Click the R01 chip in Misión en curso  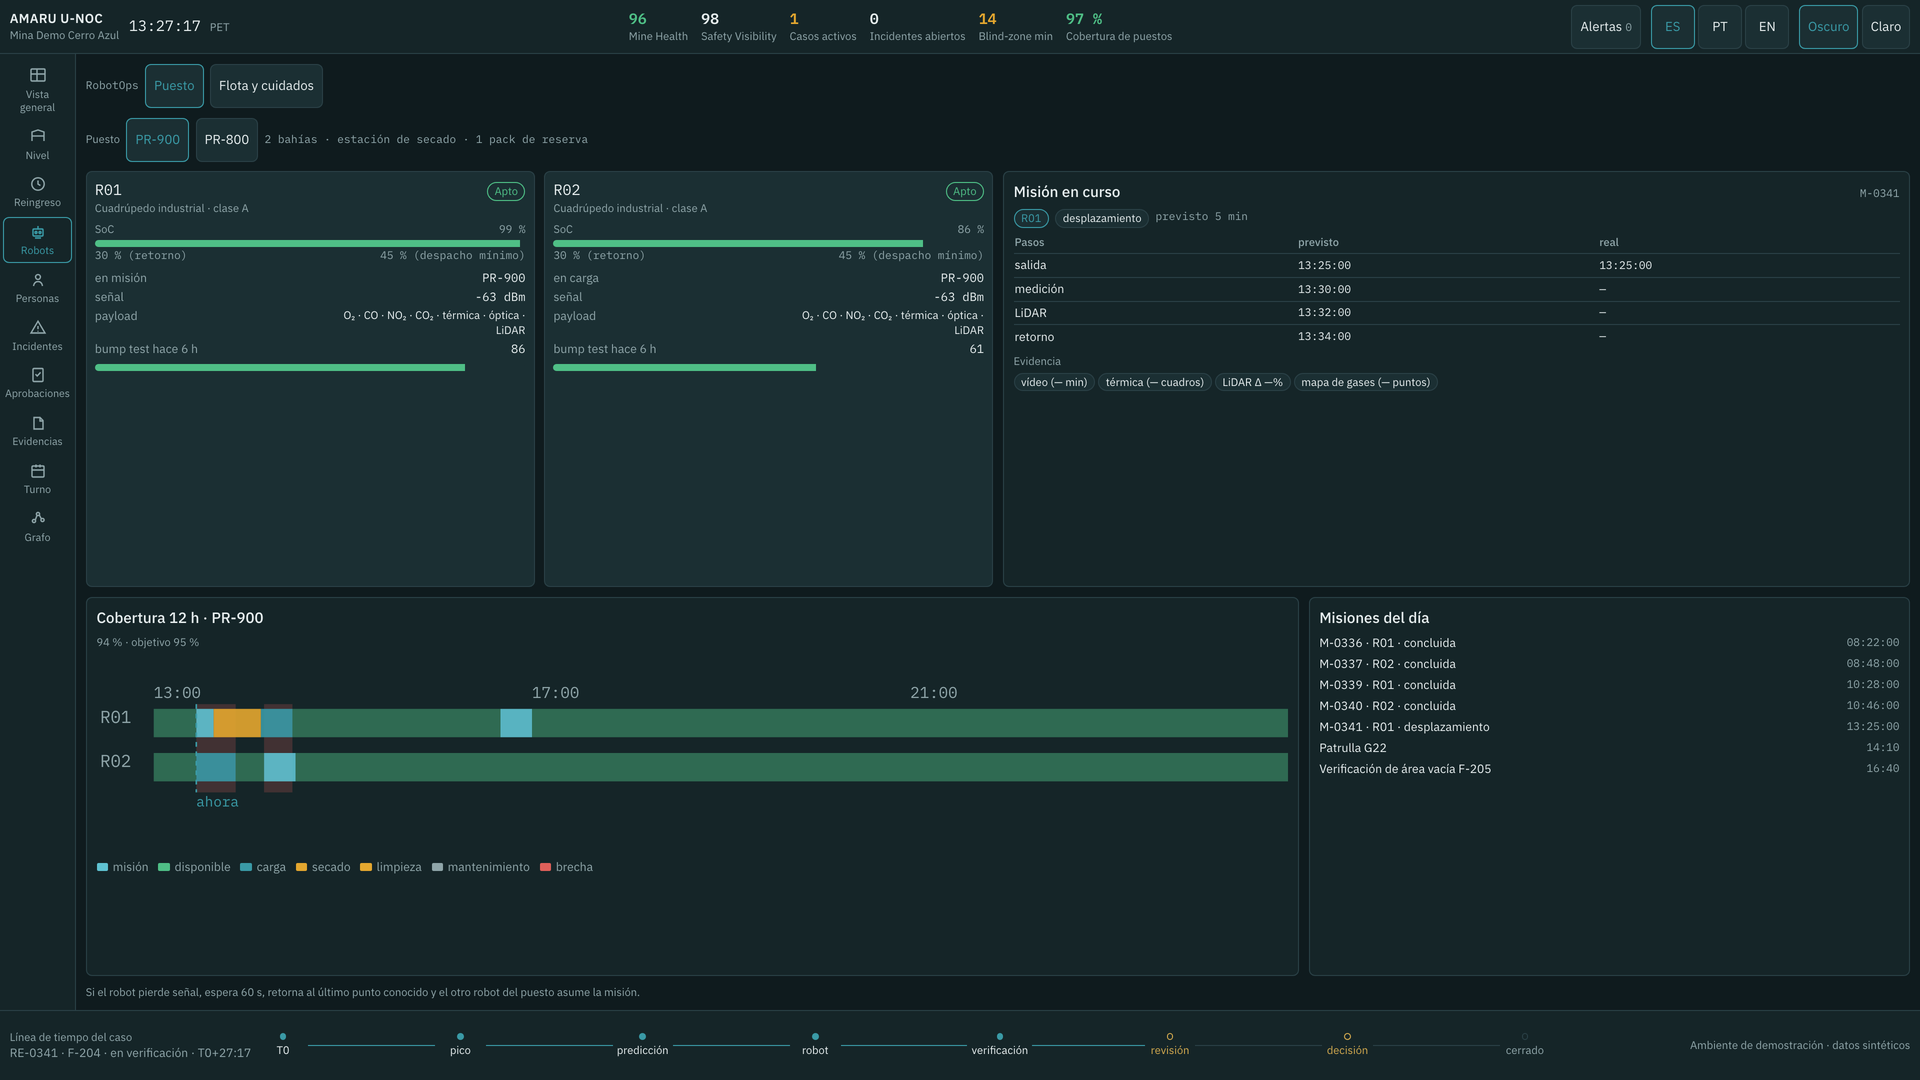[x=1031, y=218]
